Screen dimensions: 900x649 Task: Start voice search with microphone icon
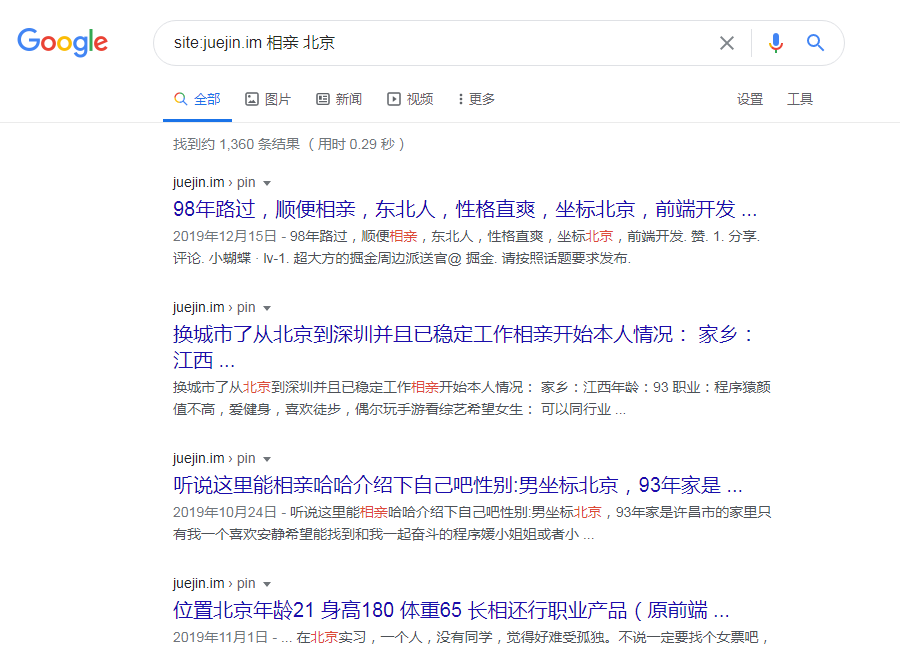point(775,43)
